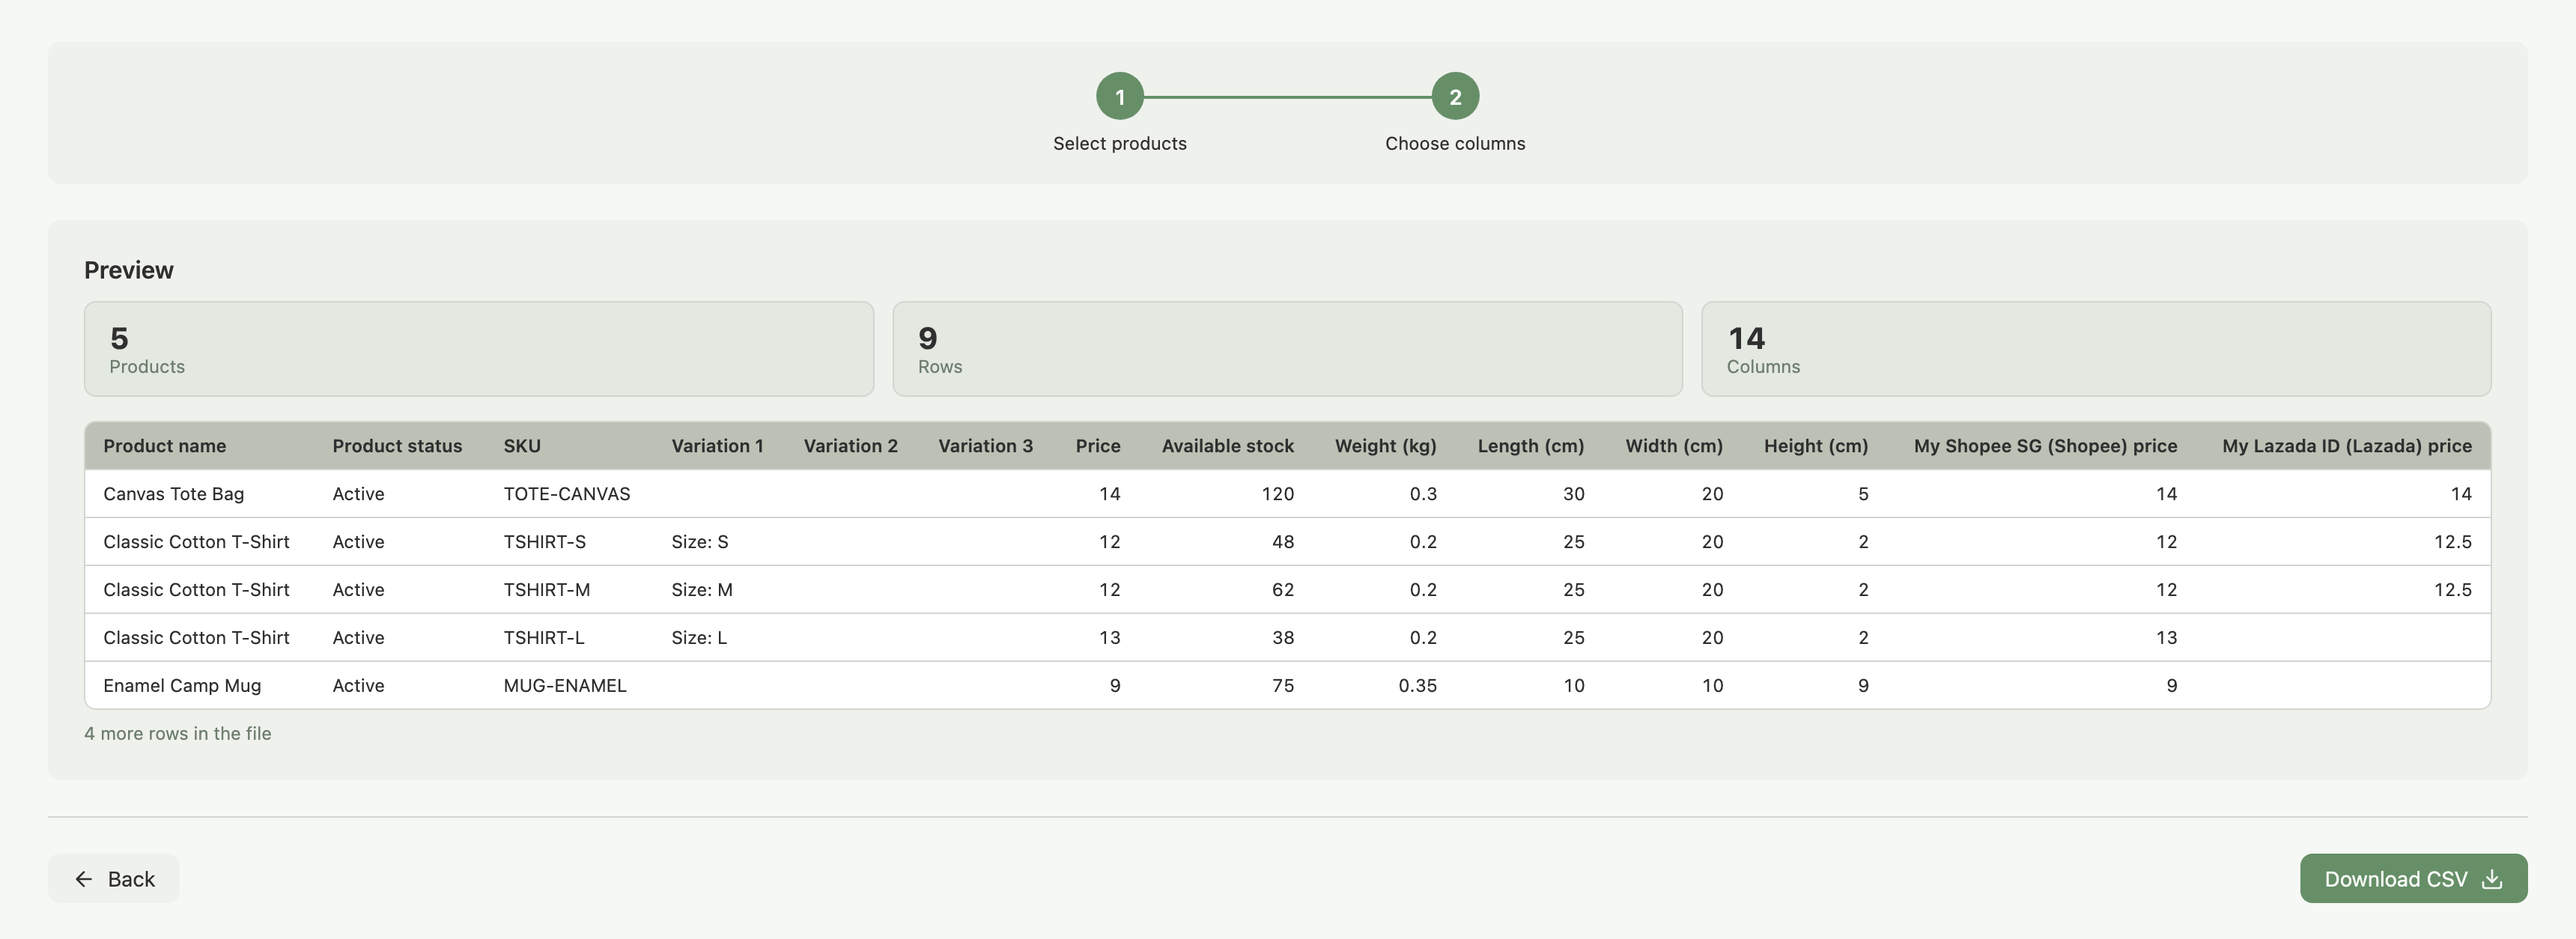Select the Enamel Camp Mug cell
The image size is (2576, 939).
click(x=182, y=686)
